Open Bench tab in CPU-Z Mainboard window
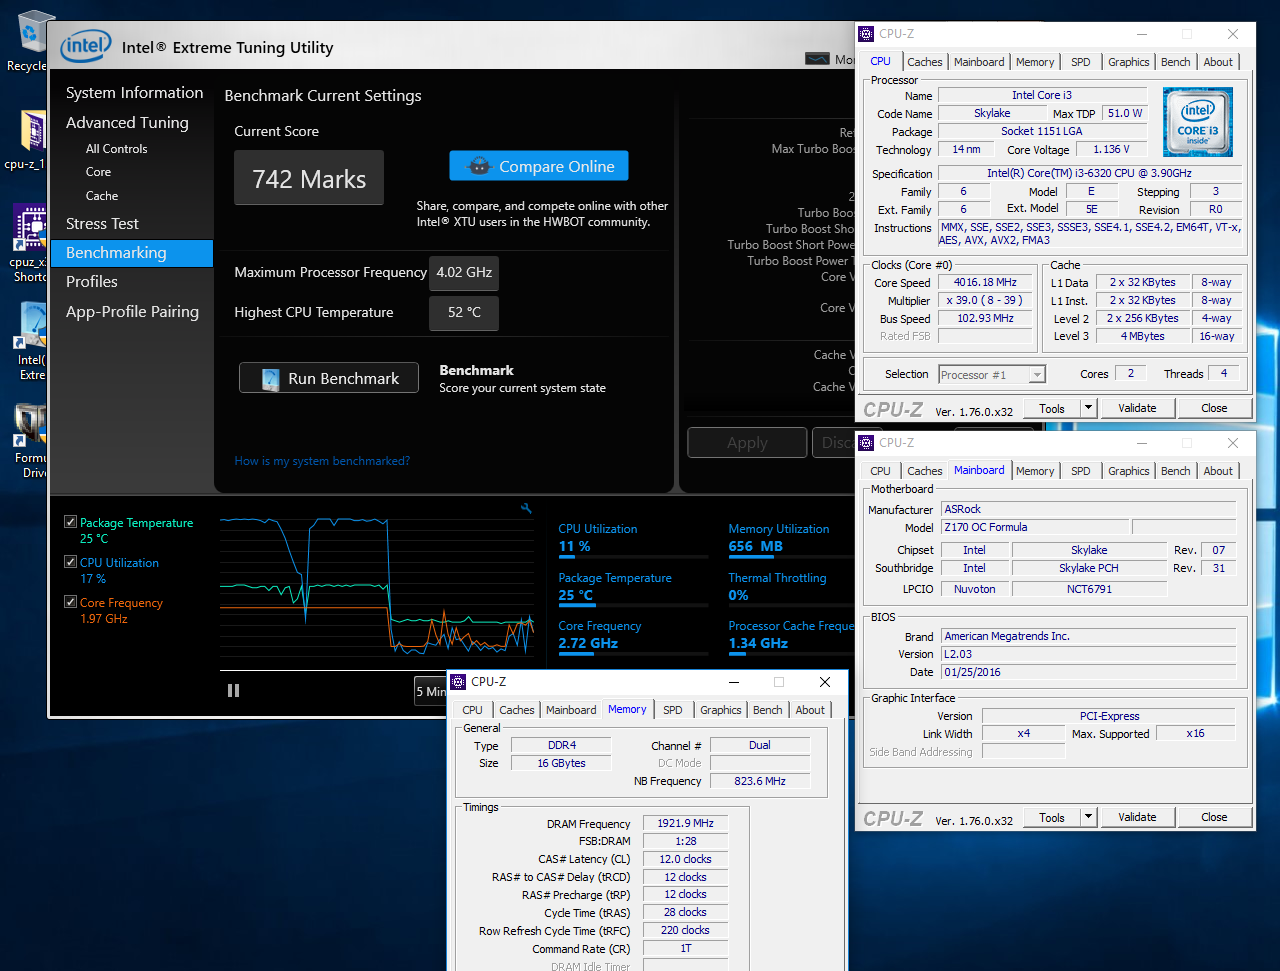 (x=1176, y=471)
